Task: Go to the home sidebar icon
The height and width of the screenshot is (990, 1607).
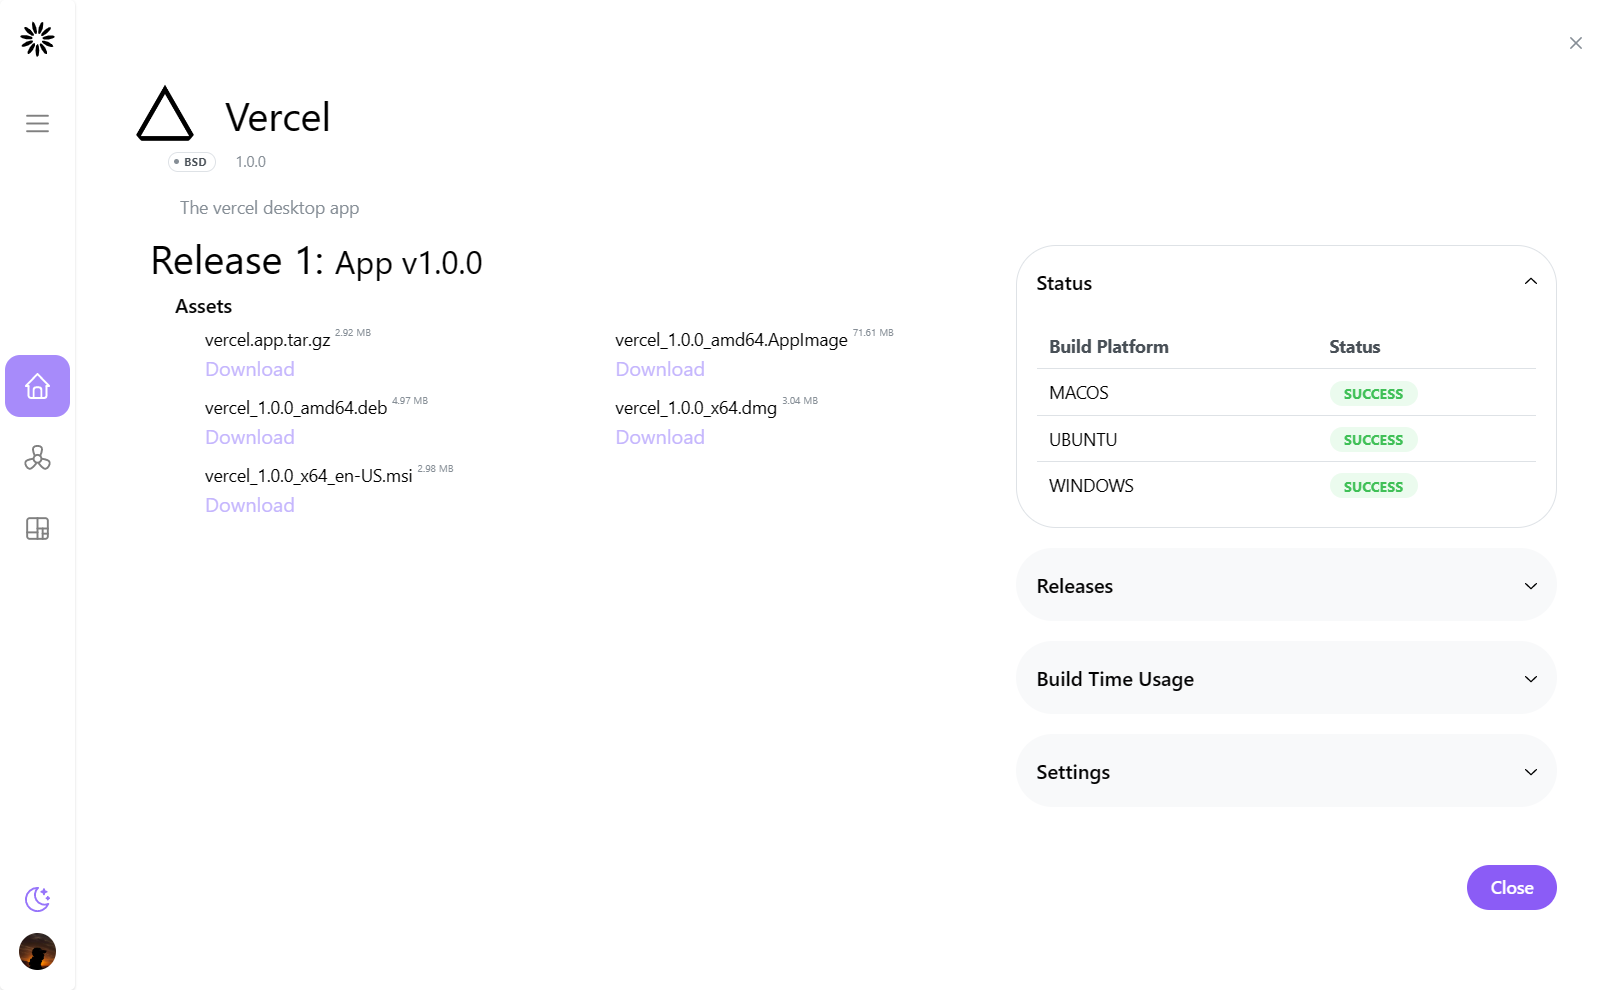Action: 37,386
